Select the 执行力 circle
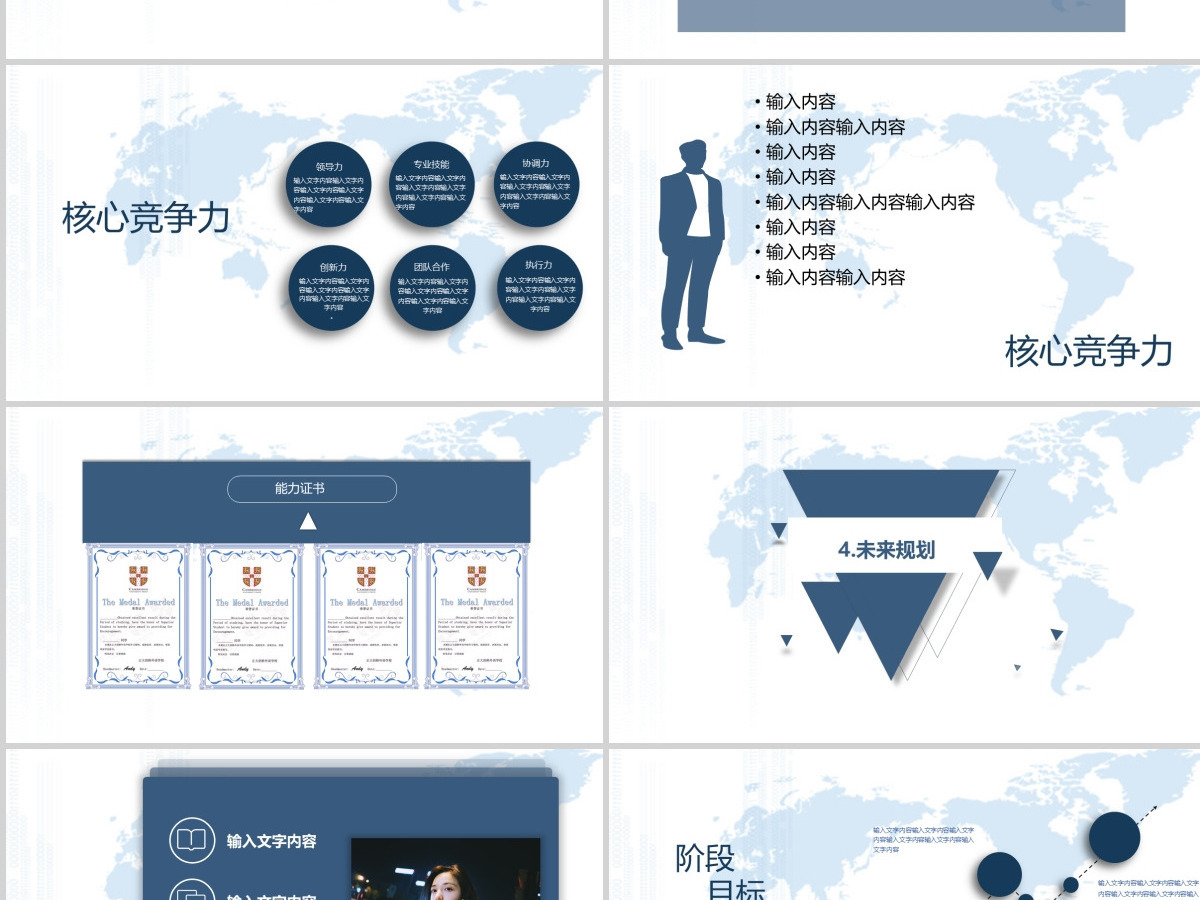 [539, 288]
